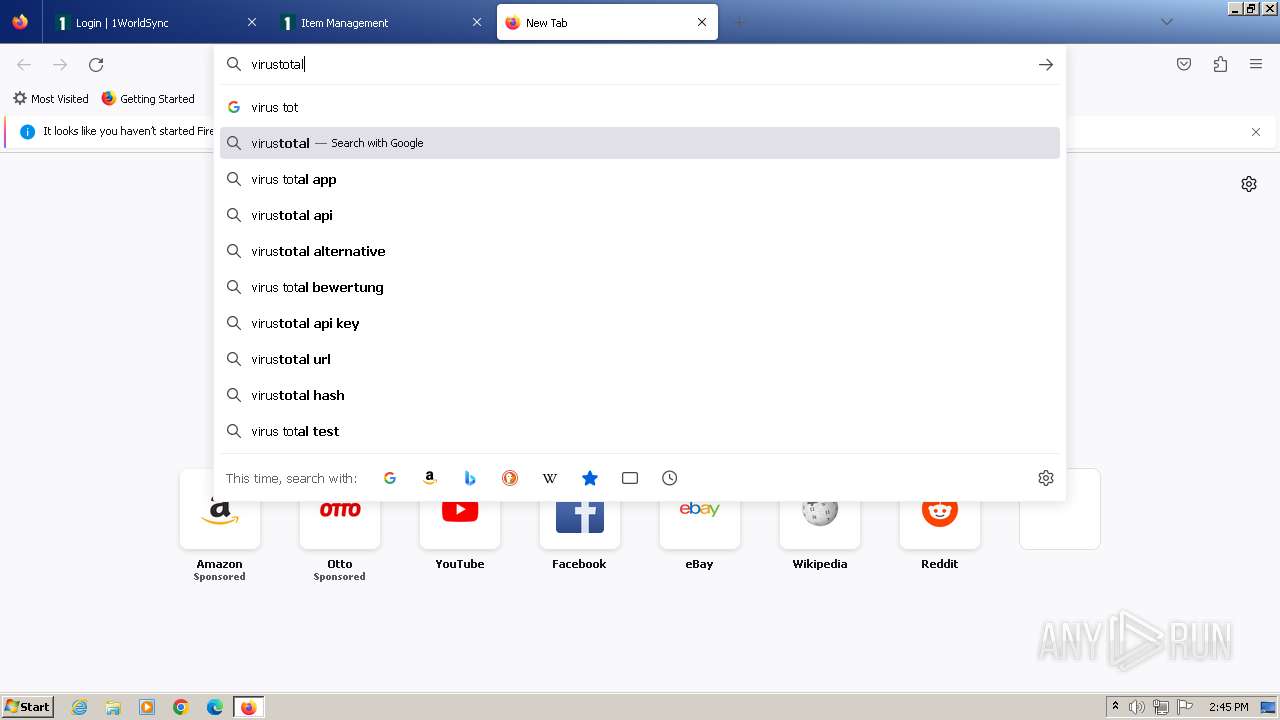Open Facebook shortcut tile
Image resolution: width=1280 pixels, height=720 pixels.
(x=580, y=522)
